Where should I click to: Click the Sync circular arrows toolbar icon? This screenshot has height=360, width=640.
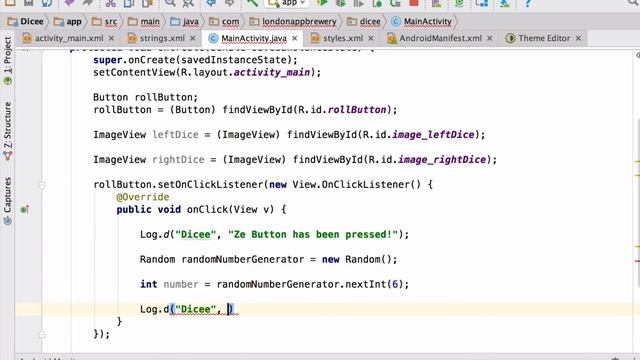click(47, 3)
